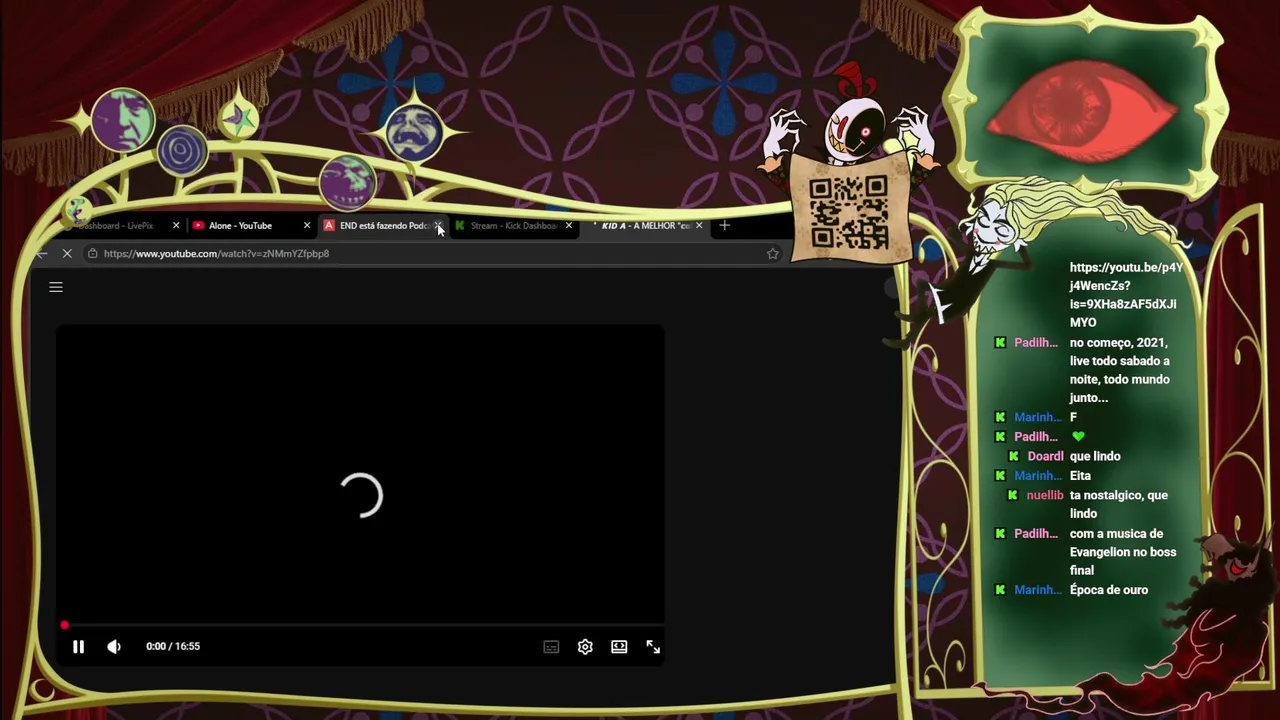Click the YouTube favicon on the Alone tab
Screen dimensions: 1280x720
[198, 226]
